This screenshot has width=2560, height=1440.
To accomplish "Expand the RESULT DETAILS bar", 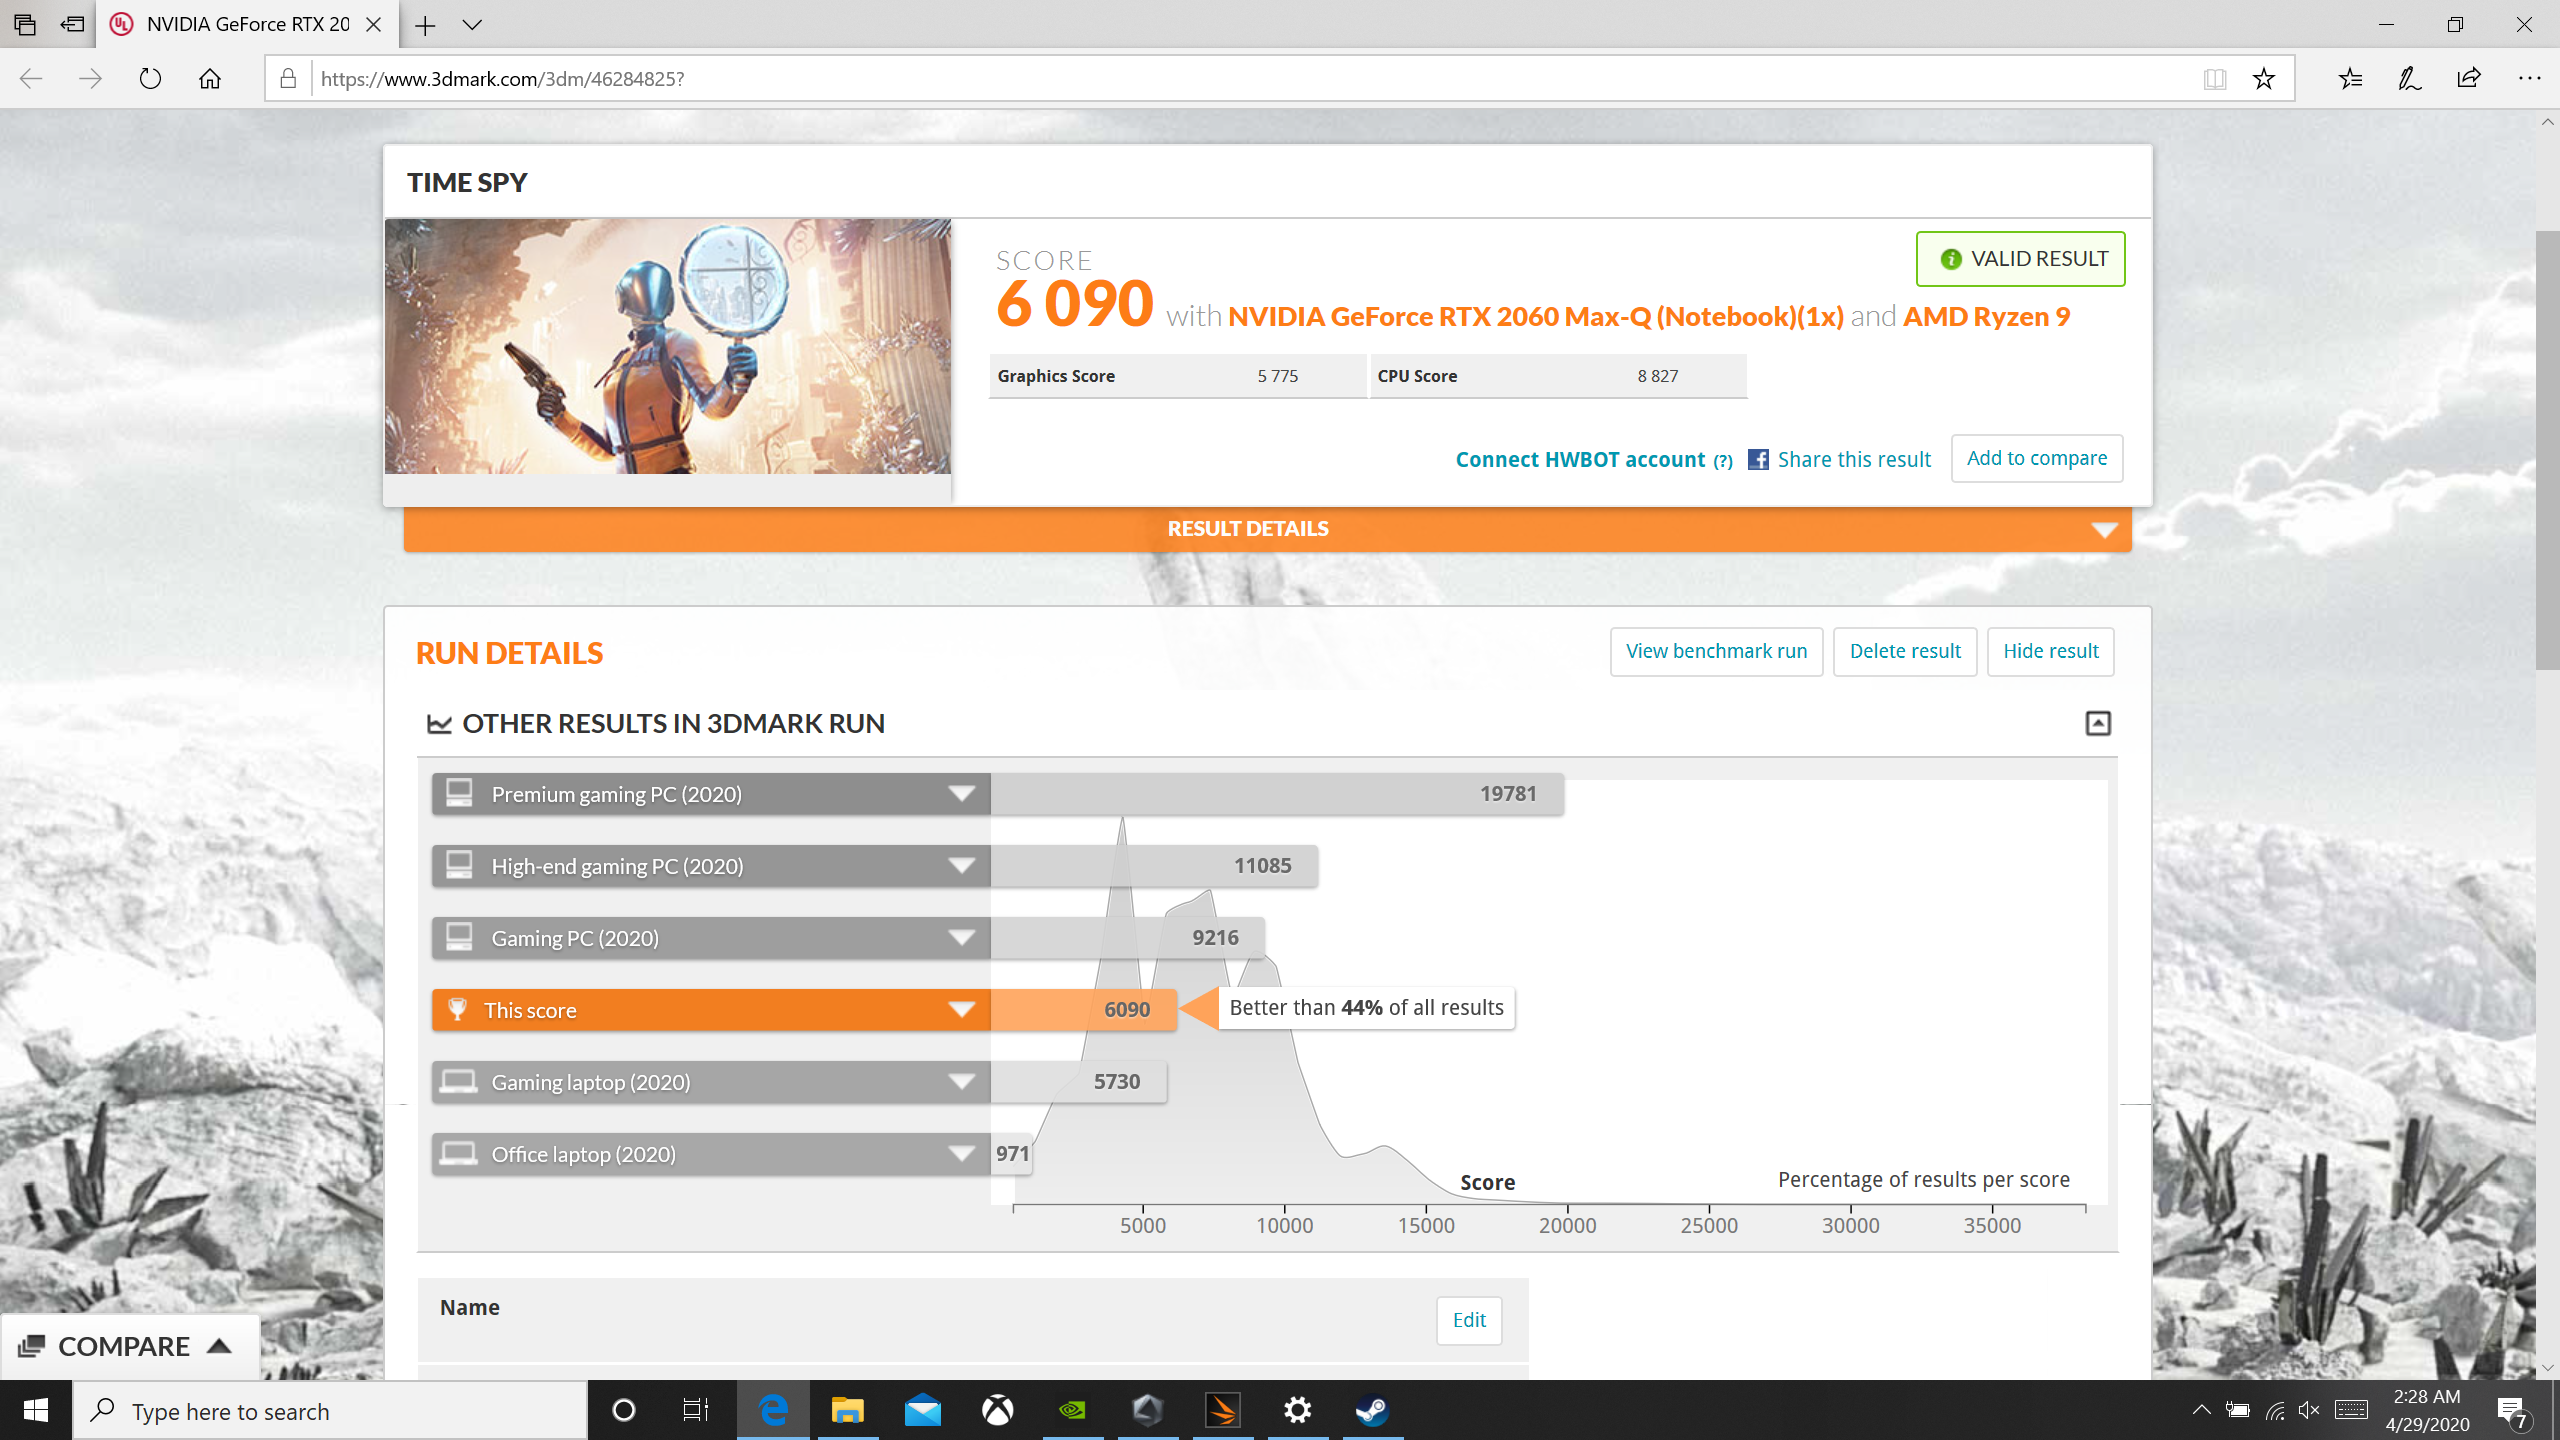I will (x=1267, y=529).
